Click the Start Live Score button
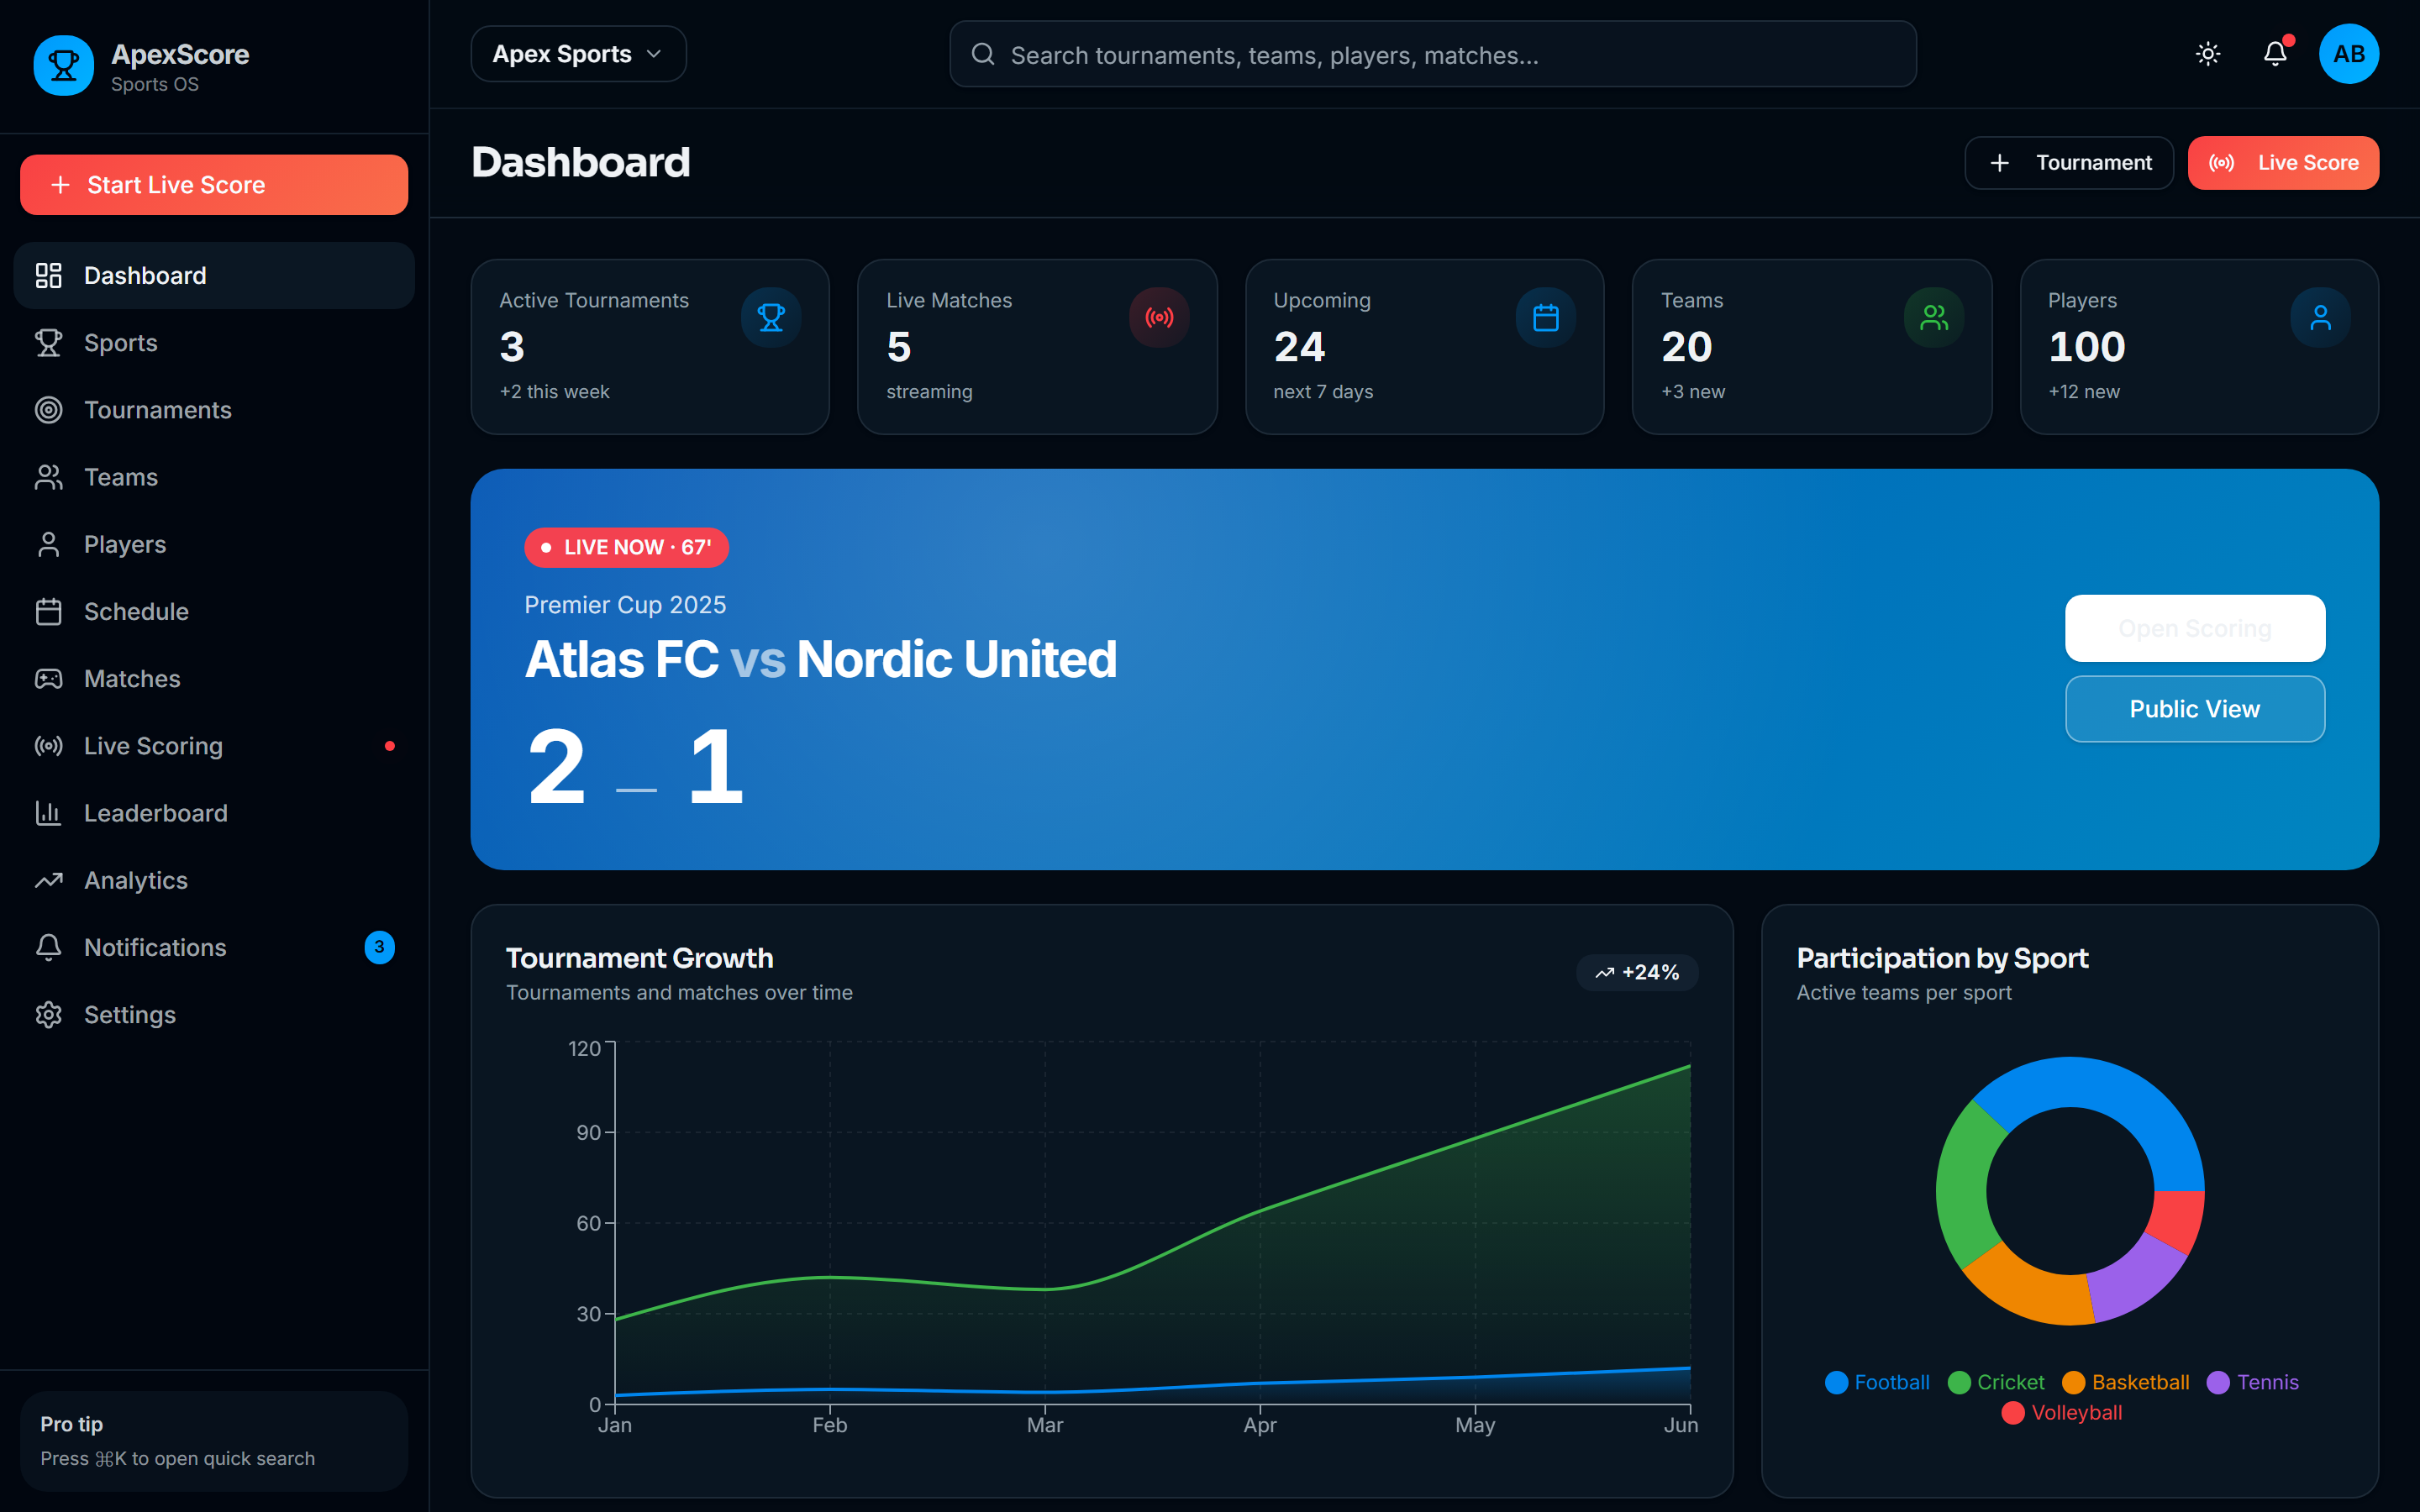 pos(214,185)
